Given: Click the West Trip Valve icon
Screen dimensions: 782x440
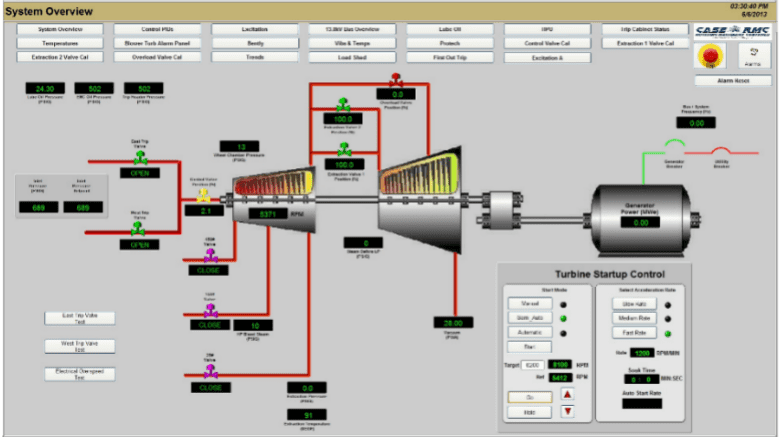Looking at the screenshot, I should (x=139, y=229).
